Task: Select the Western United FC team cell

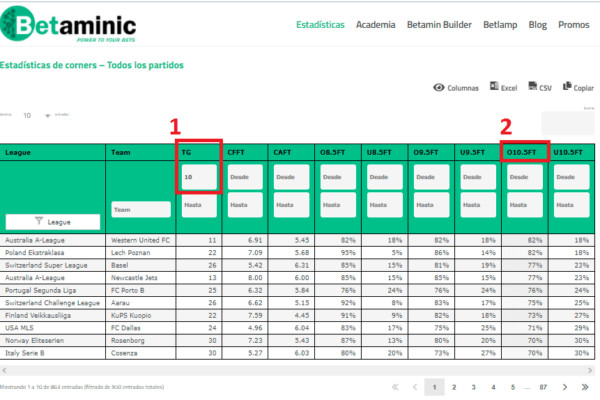Action: (x=140, y=240)
